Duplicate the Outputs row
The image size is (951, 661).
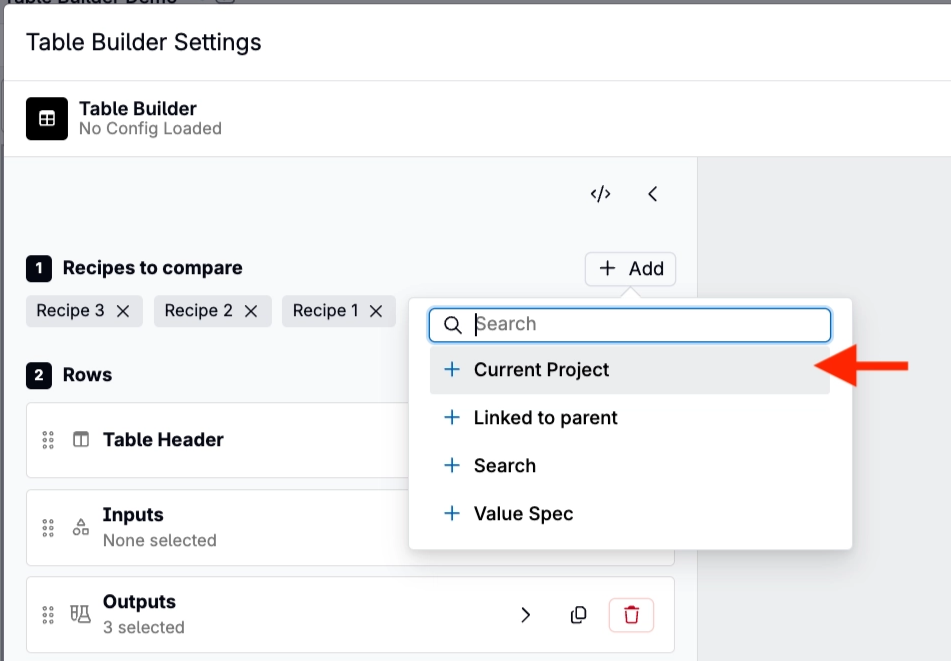point(579,615)
